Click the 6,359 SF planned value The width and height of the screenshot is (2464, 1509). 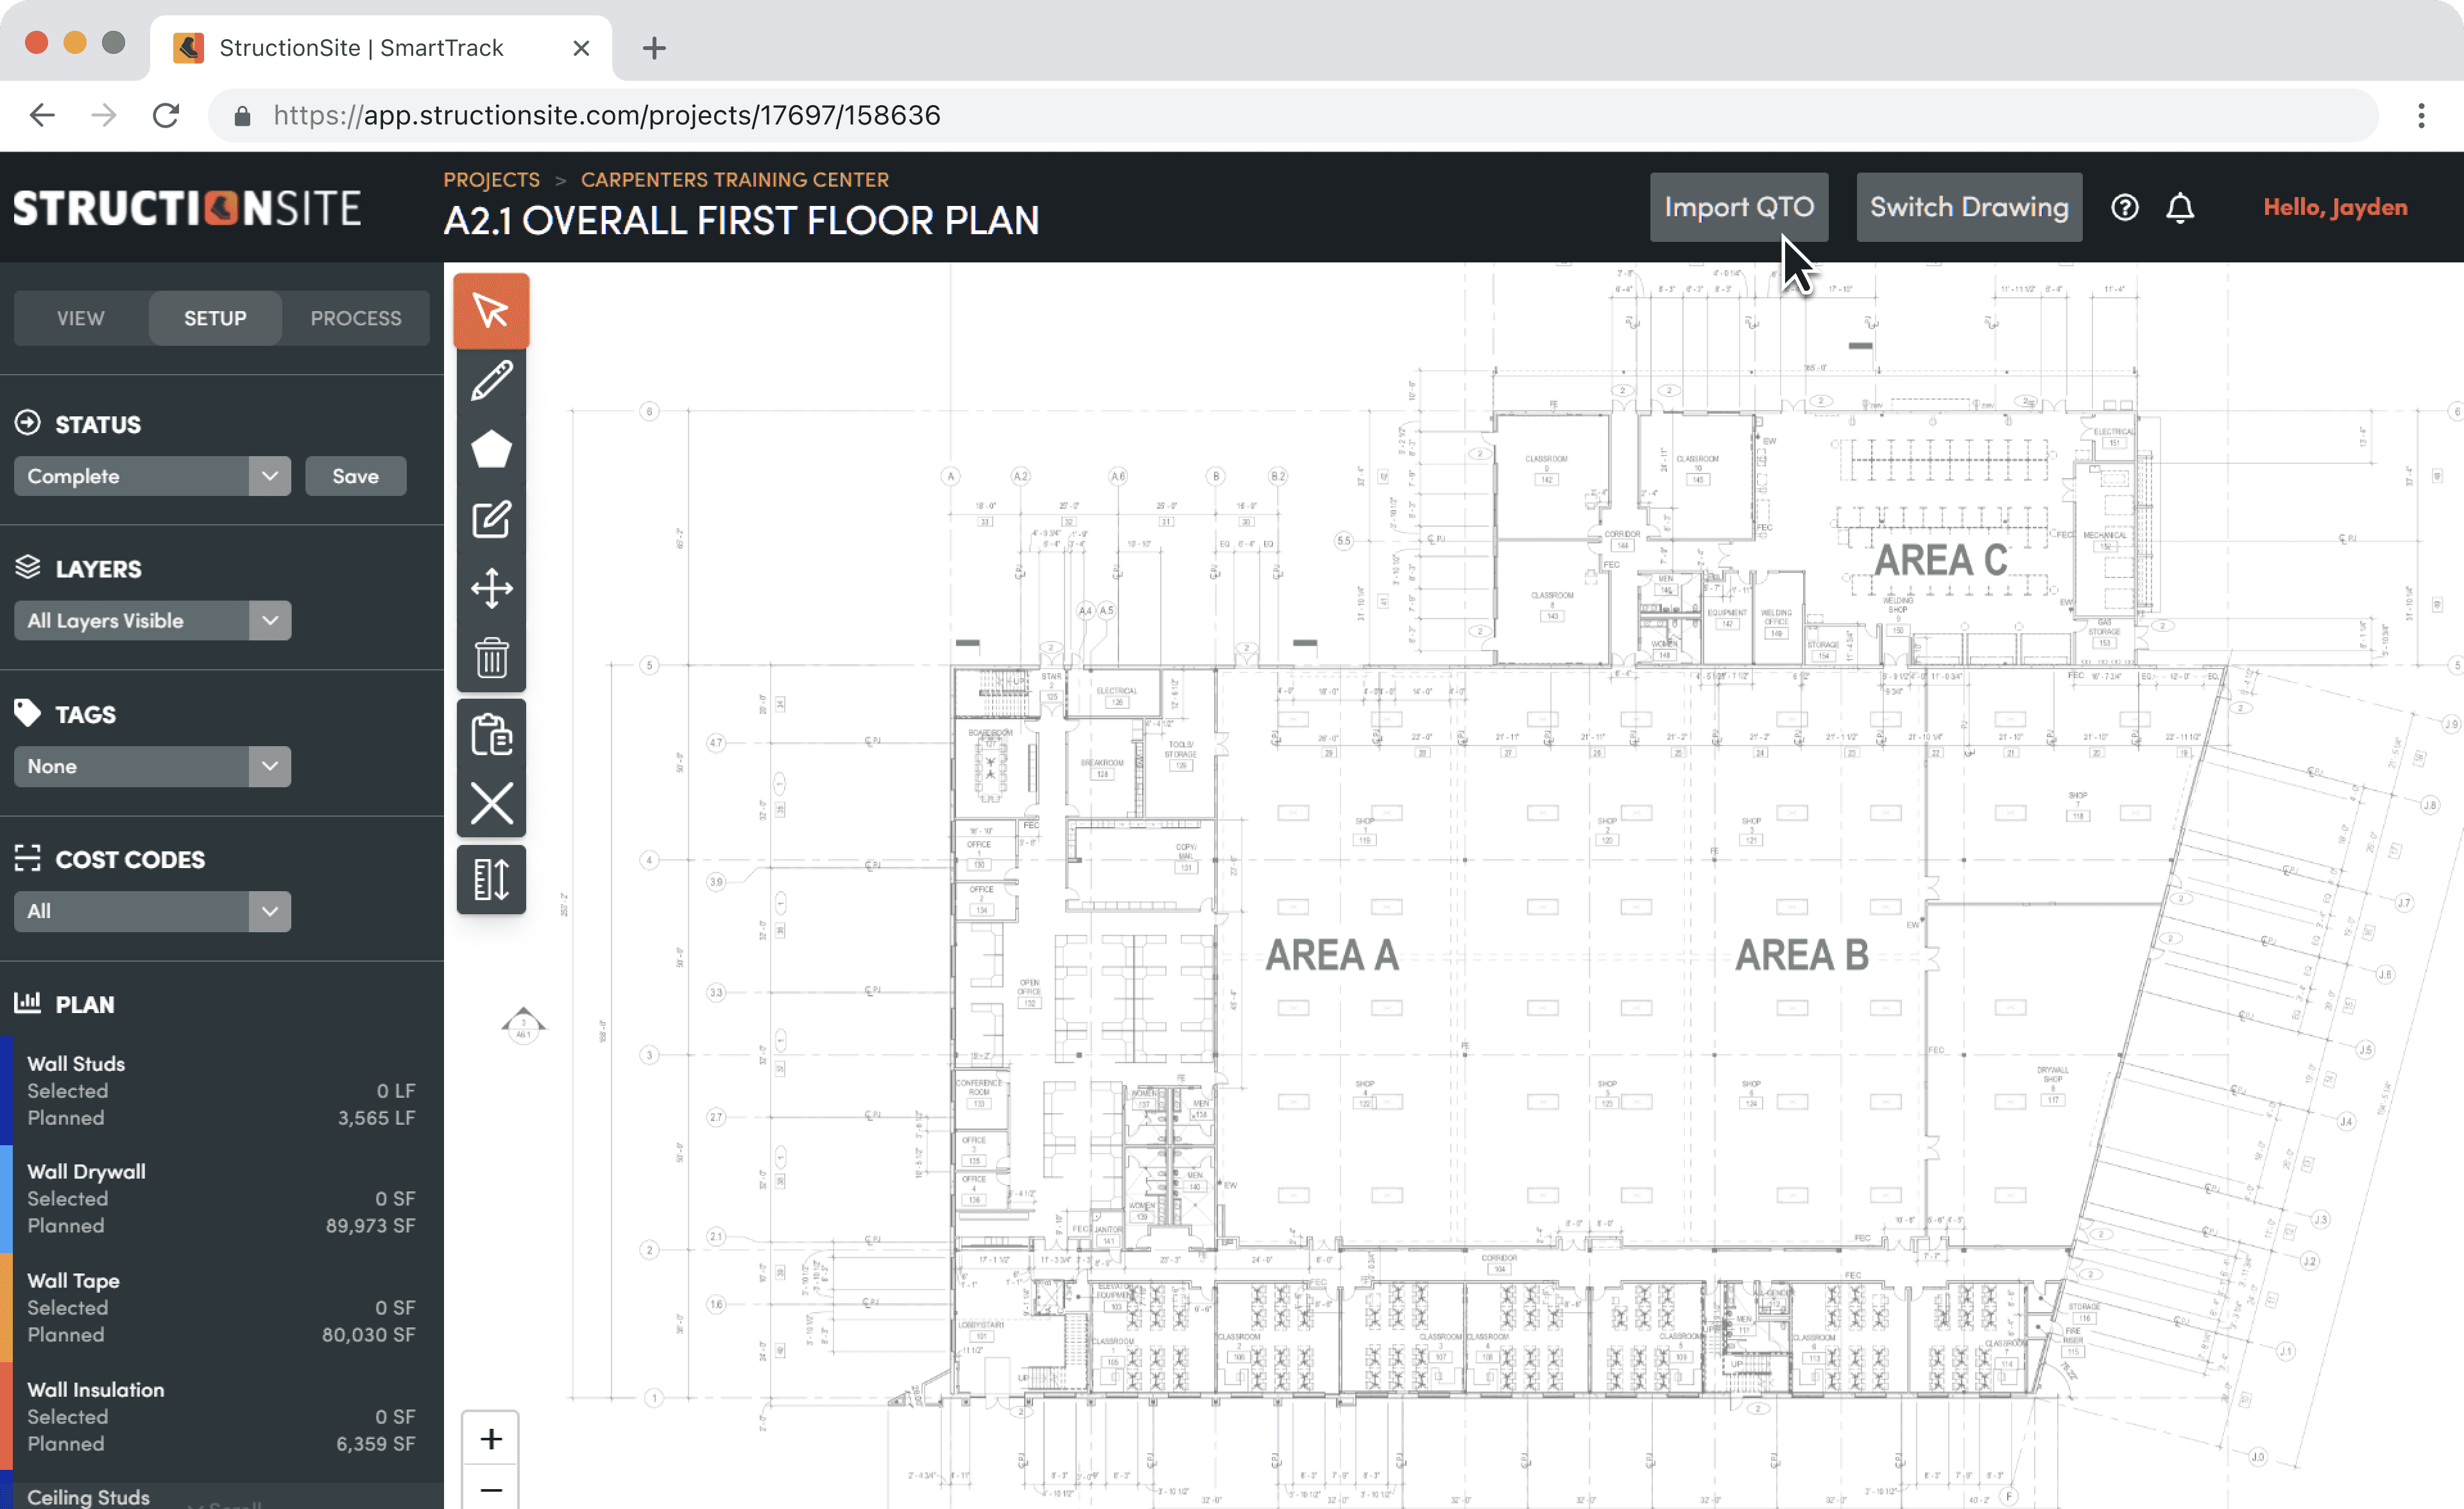(x=375, y=1444)
